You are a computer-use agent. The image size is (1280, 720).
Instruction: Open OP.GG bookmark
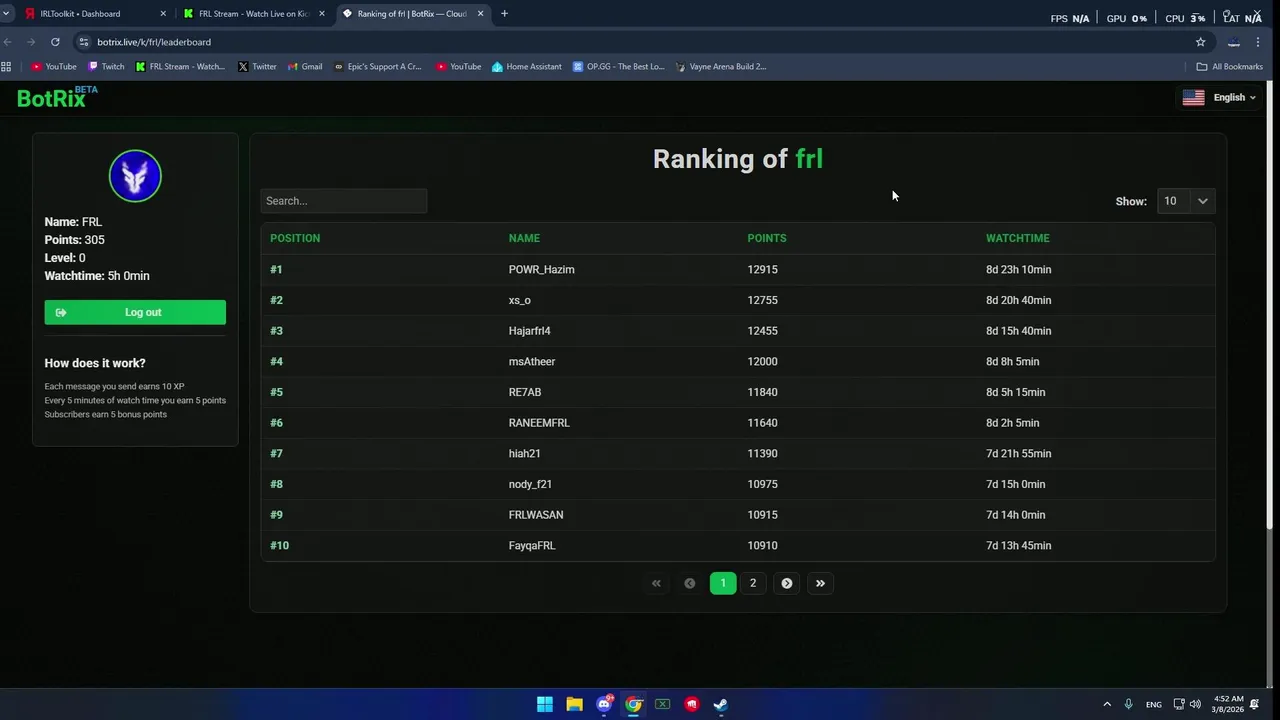pyautogui.click(x=619, y=67)
